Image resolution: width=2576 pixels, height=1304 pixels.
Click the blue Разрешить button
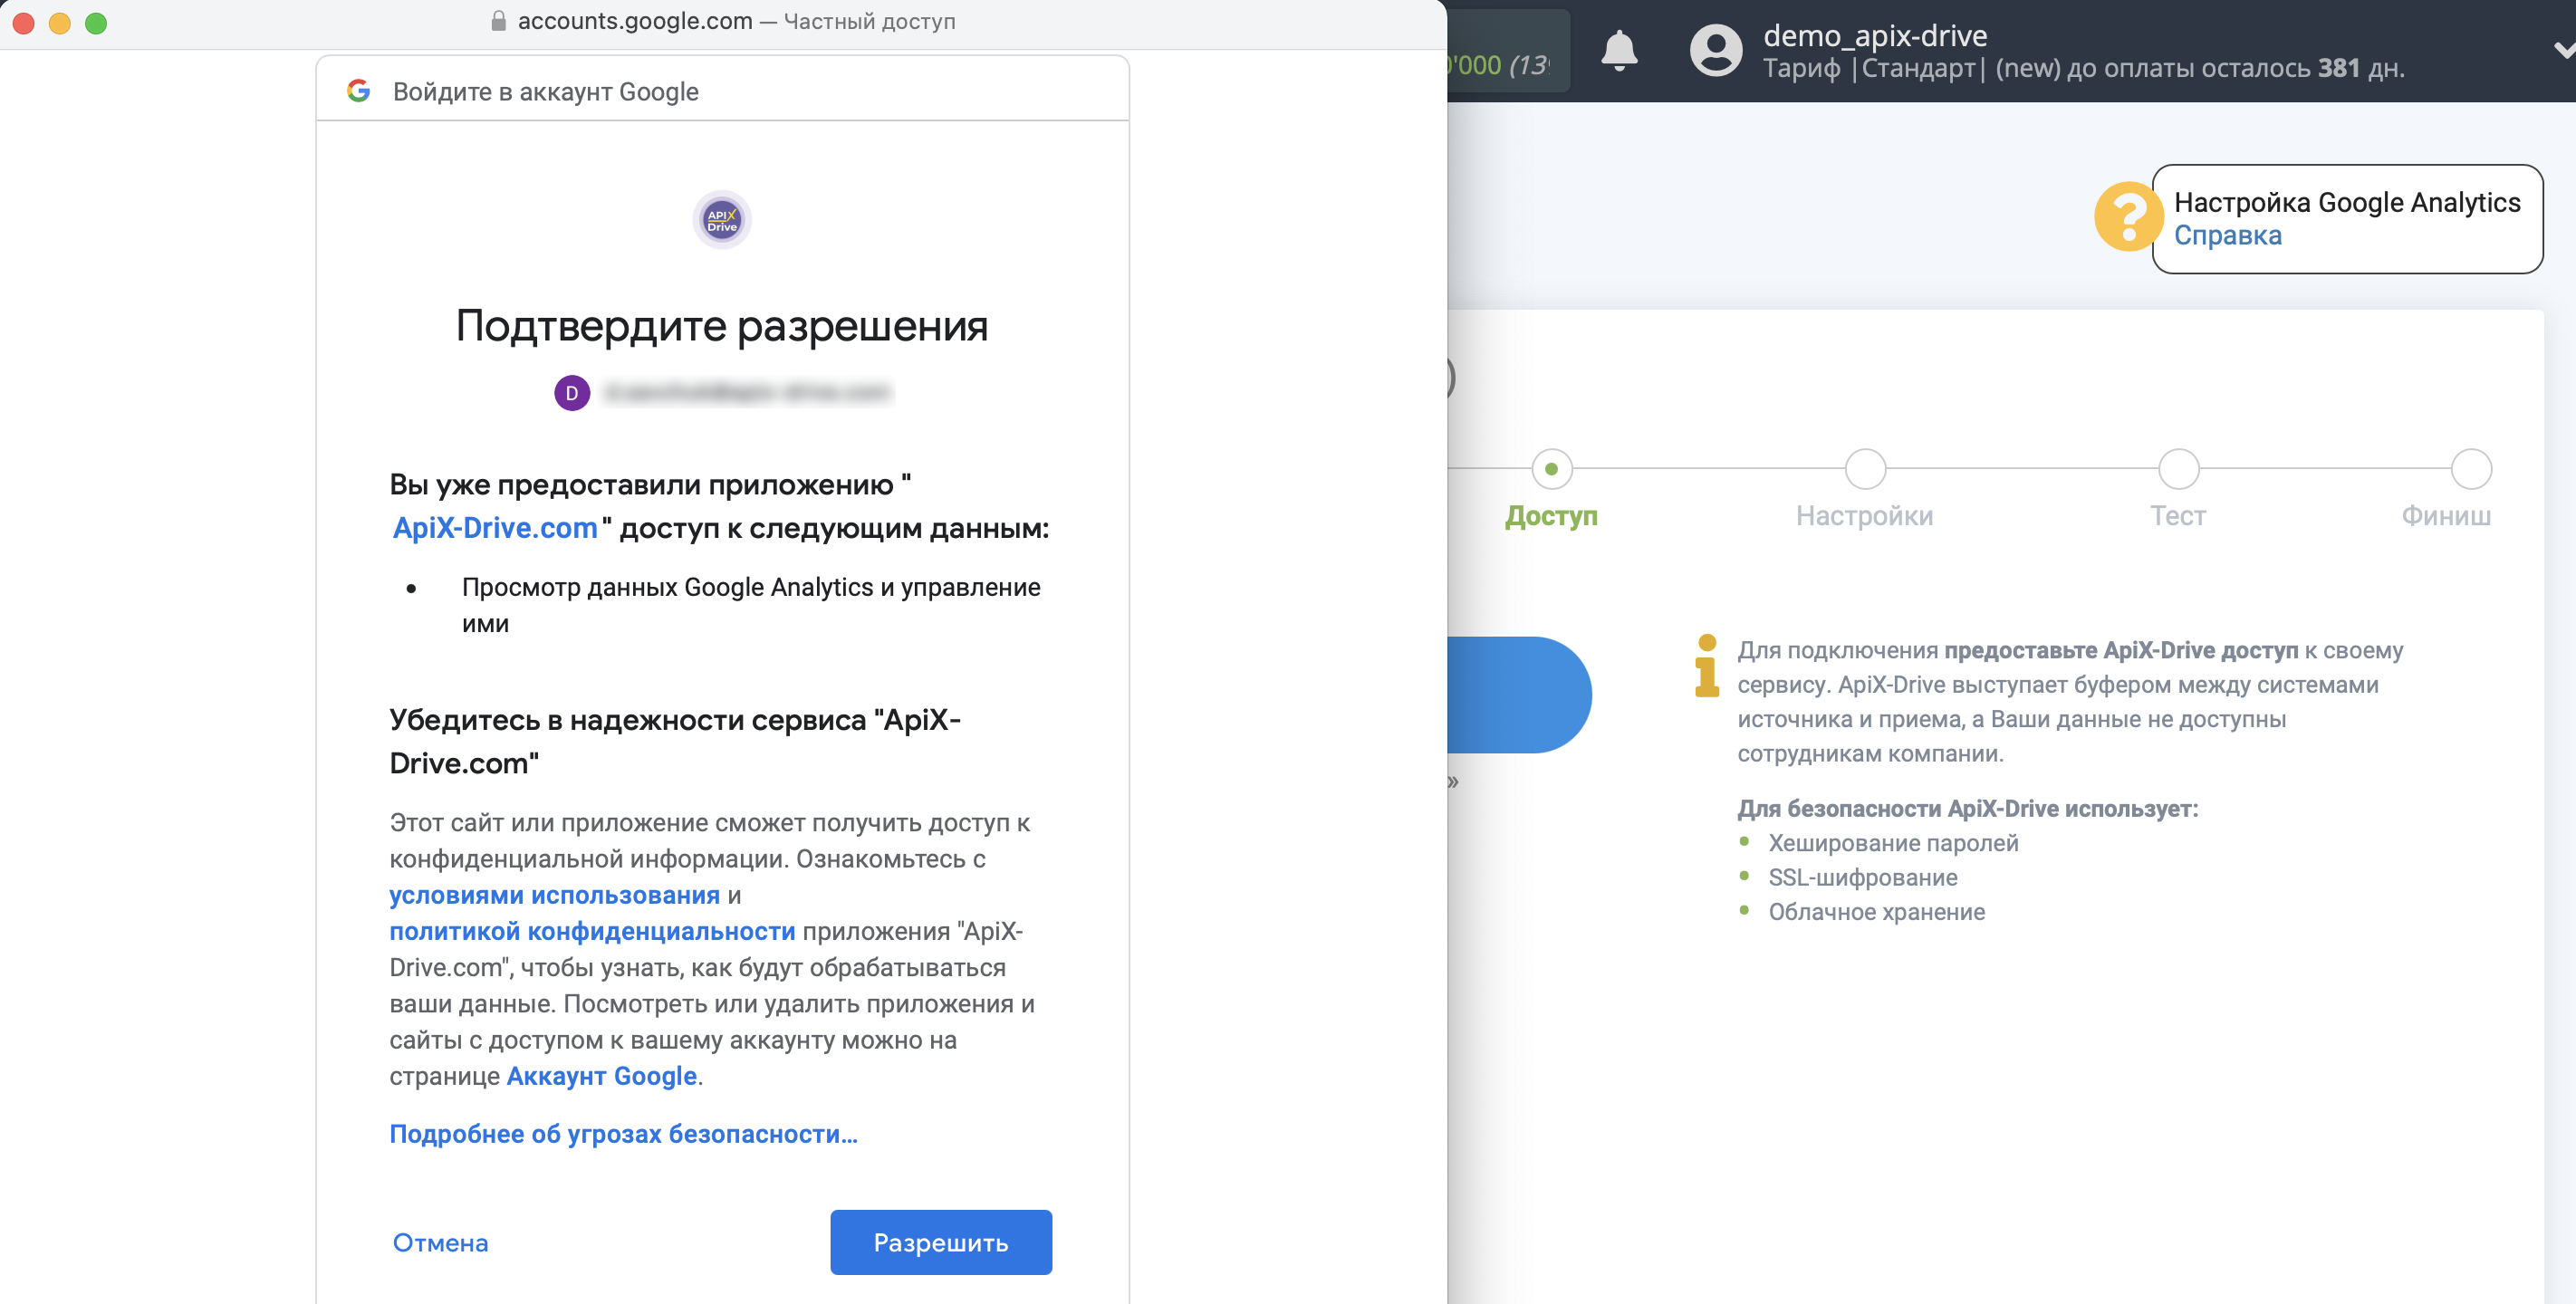[x=940, y=1242]
